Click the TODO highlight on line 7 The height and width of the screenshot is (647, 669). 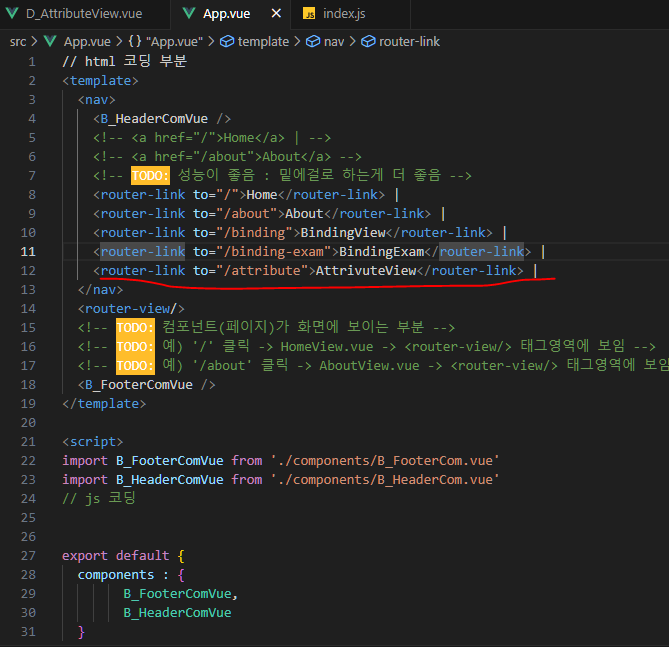[x=150, y=176]
